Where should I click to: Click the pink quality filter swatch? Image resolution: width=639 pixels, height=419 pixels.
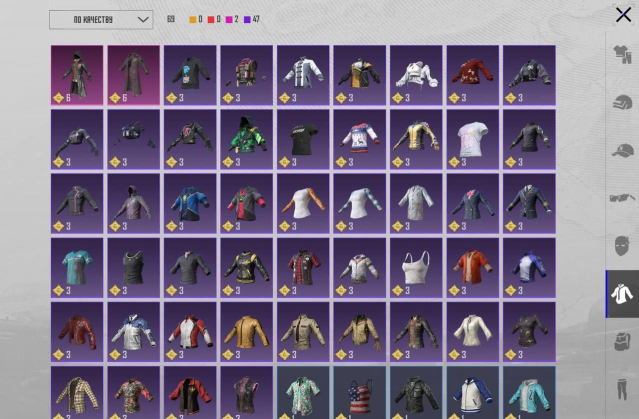pos(229,20)
